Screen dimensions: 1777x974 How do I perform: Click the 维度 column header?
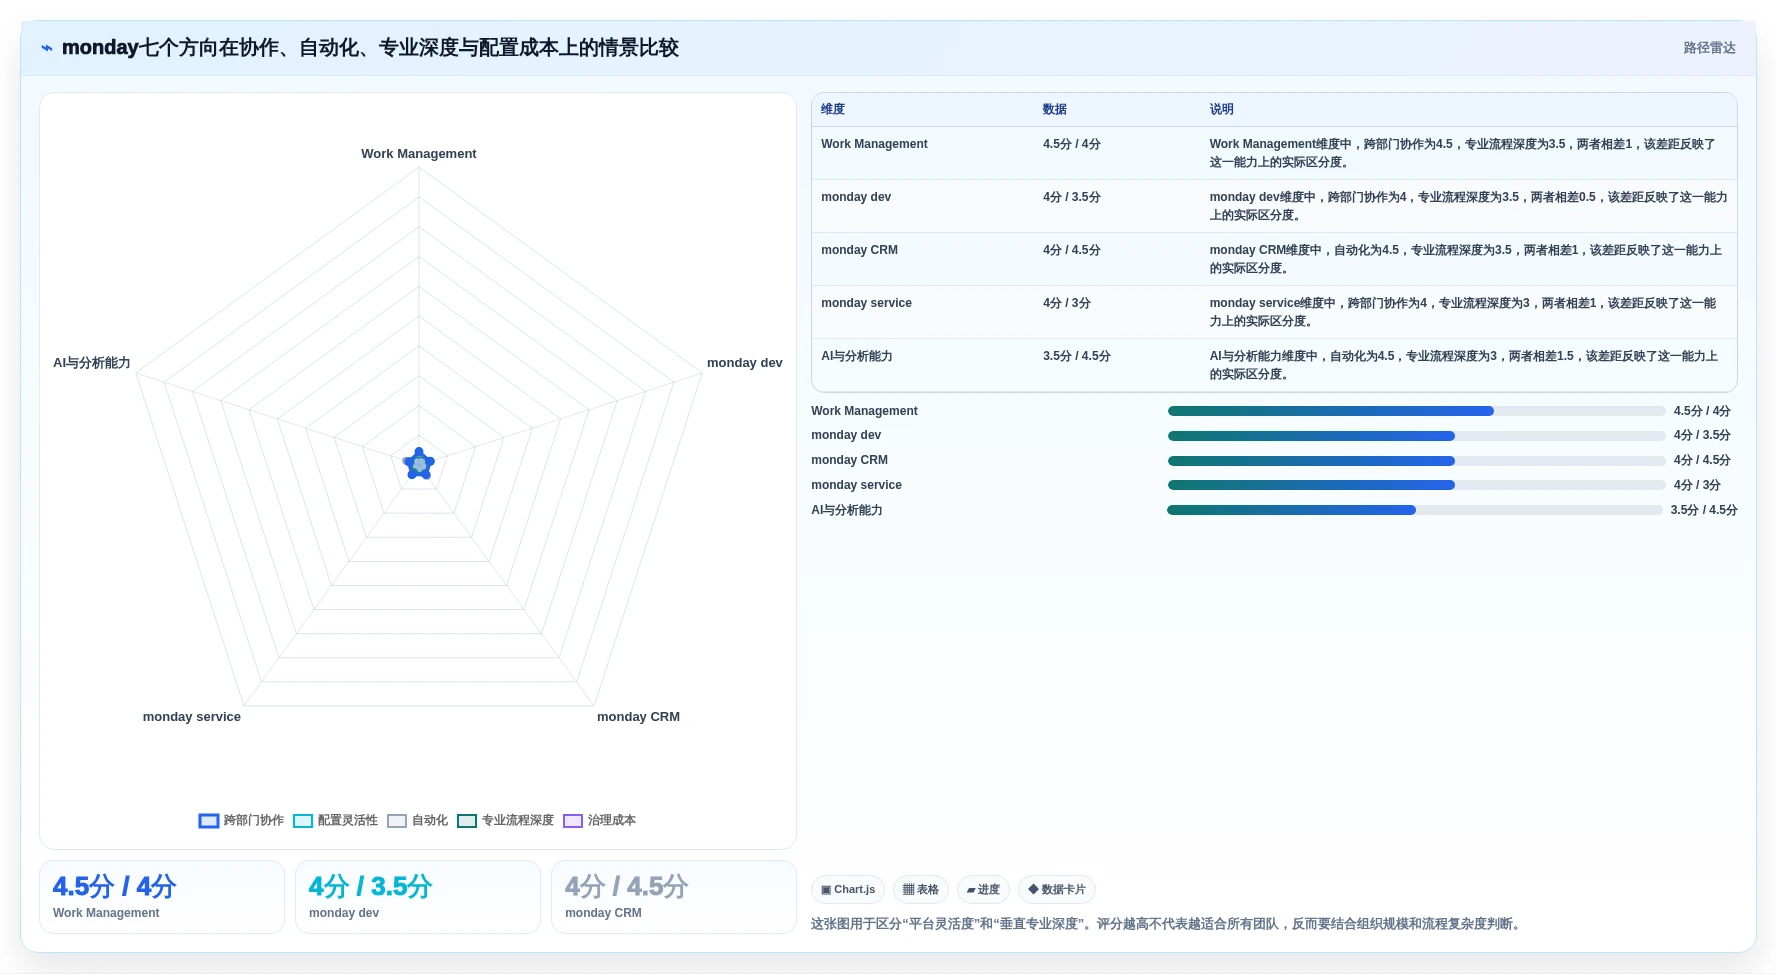click(x=833, y=110)
